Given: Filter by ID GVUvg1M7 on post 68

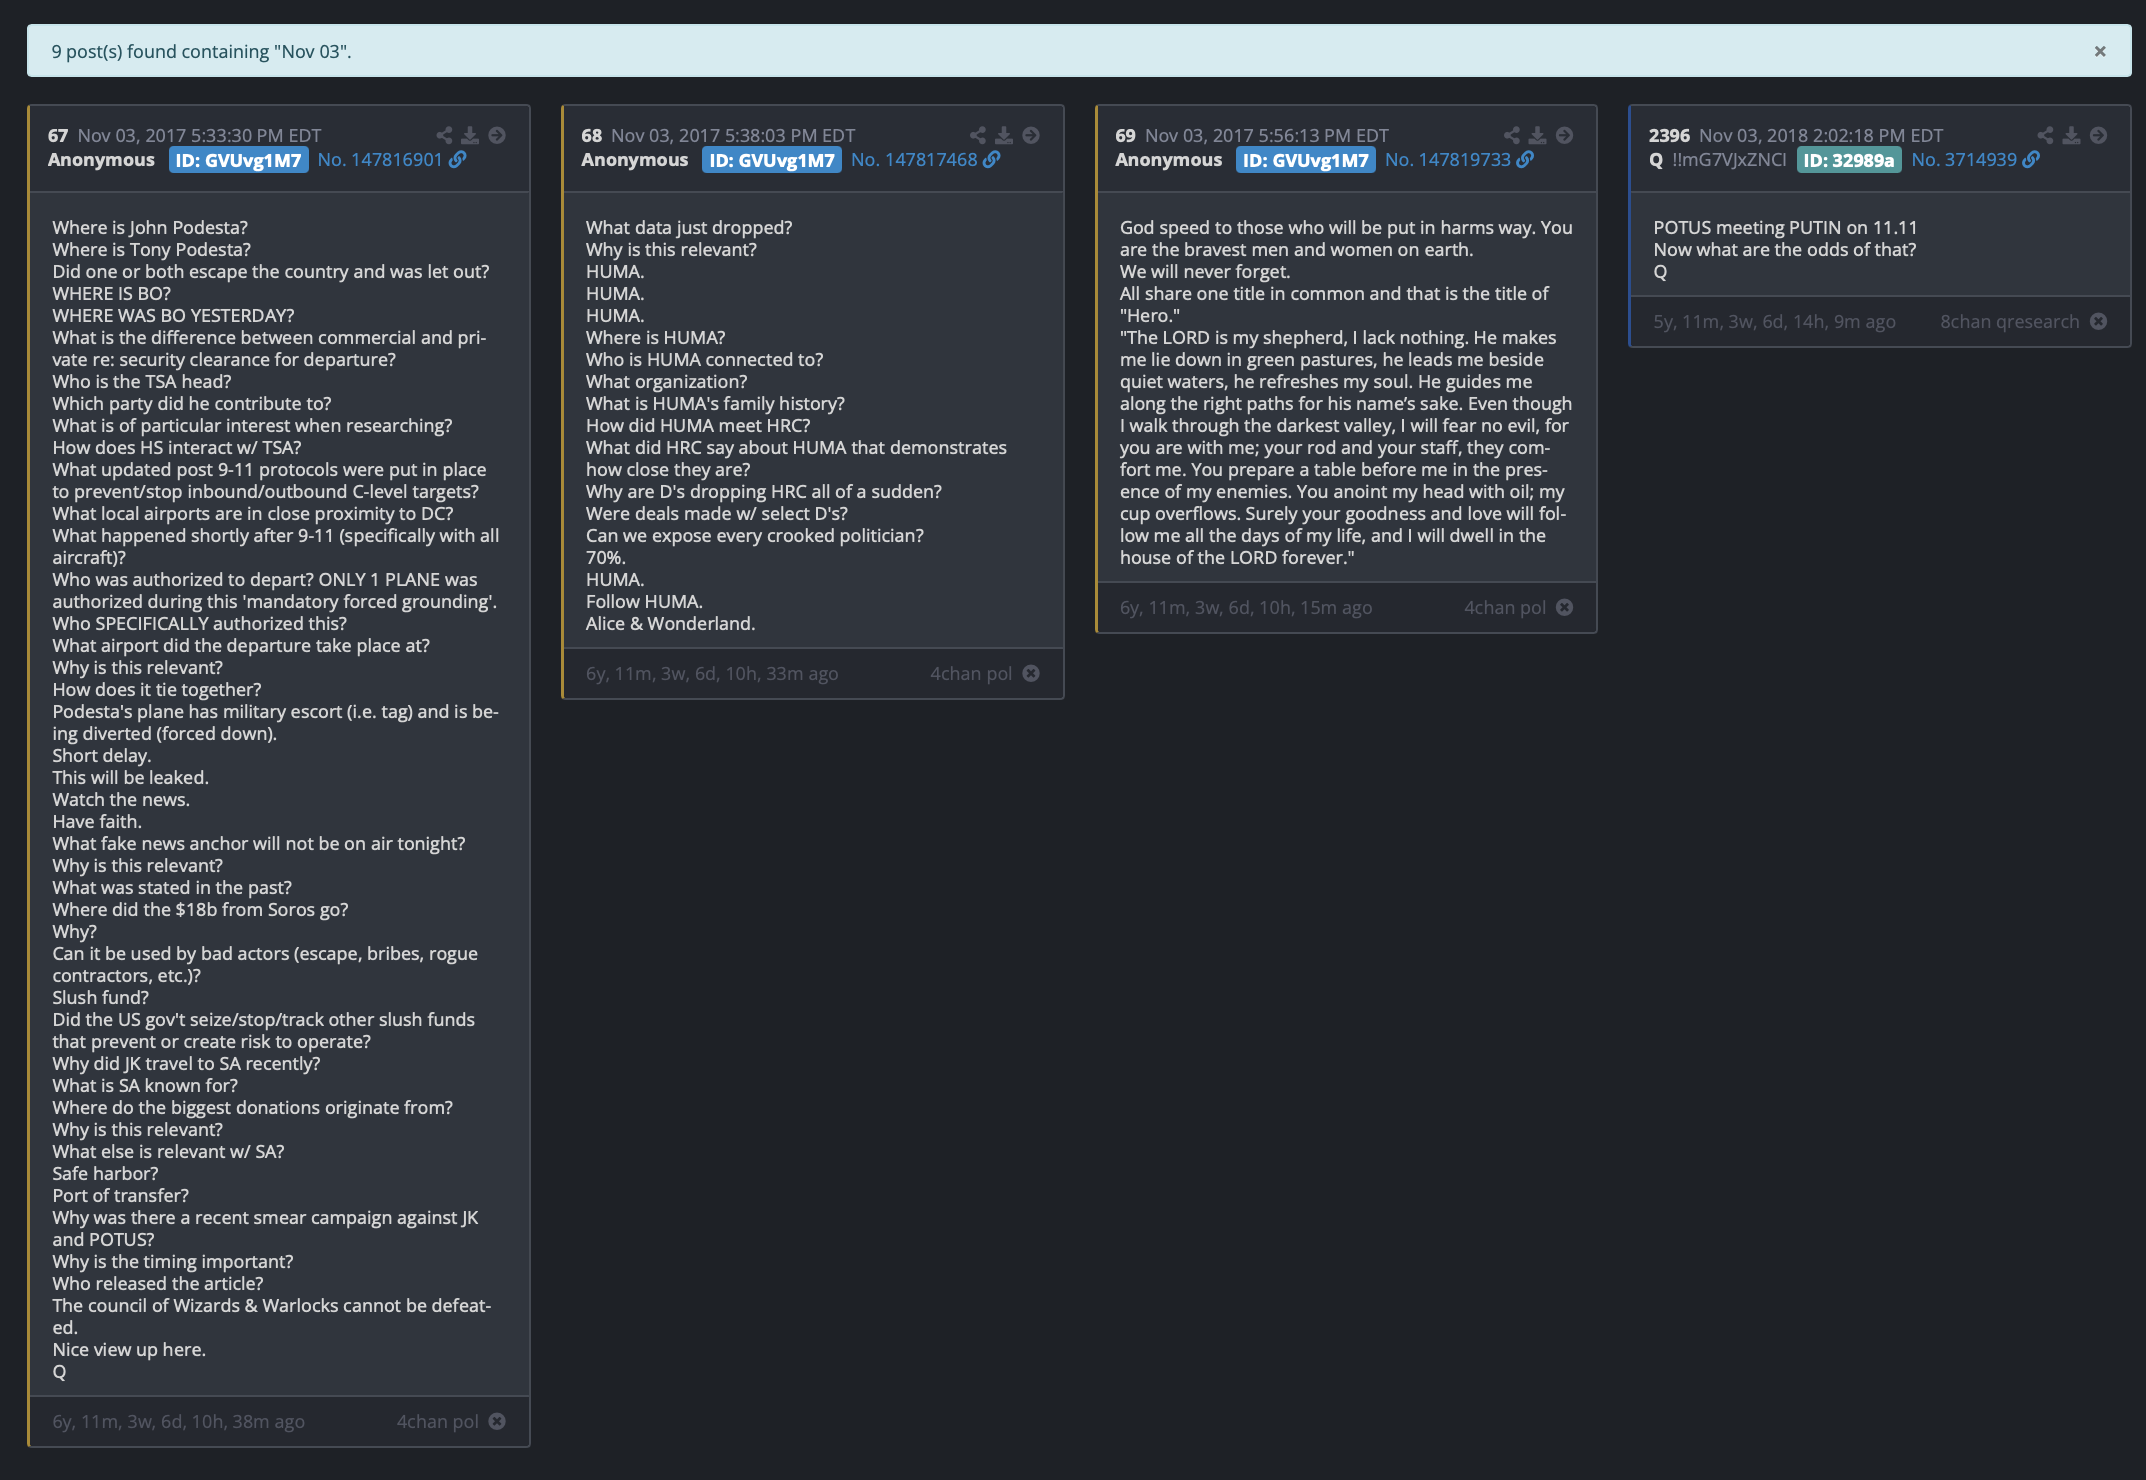Looking at the screenshot, I should click(x=772, y=160).
